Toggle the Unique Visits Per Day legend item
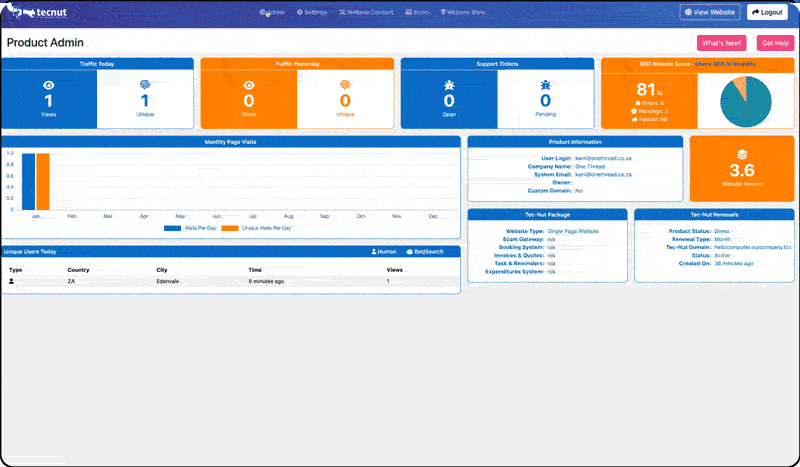Image resolution: width=800 pixels, height=467 pixels. click(x=256, y=228)
